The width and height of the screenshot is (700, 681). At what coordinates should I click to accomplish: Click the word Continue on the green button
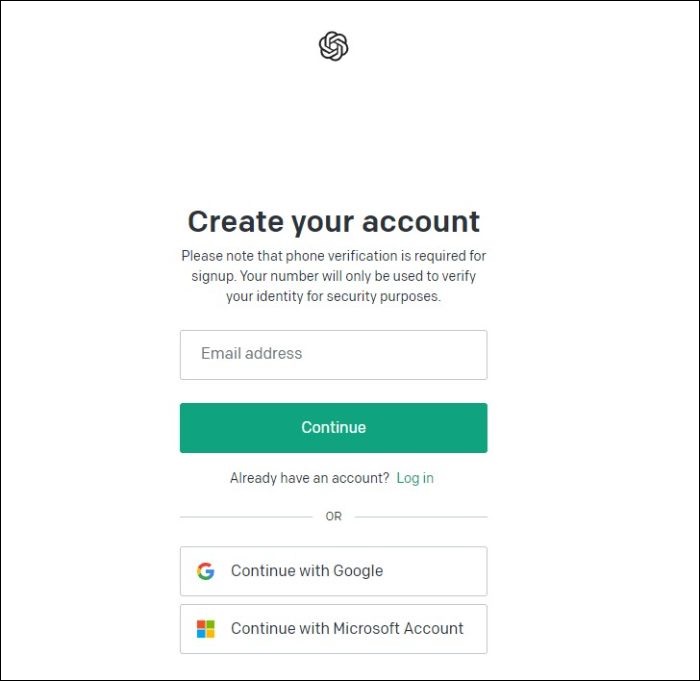pyautogui.click(x=333, y=427)
